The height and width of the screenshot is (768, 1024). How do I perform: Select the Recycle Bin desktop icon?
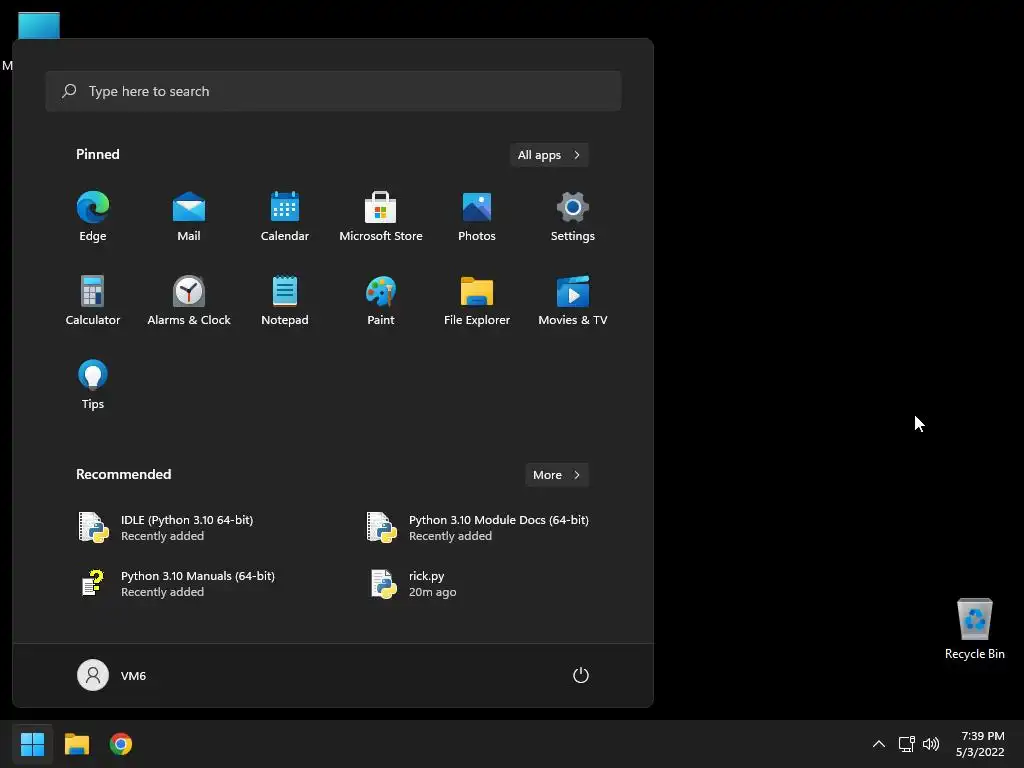pyautogui.click(x=974, y=629)
